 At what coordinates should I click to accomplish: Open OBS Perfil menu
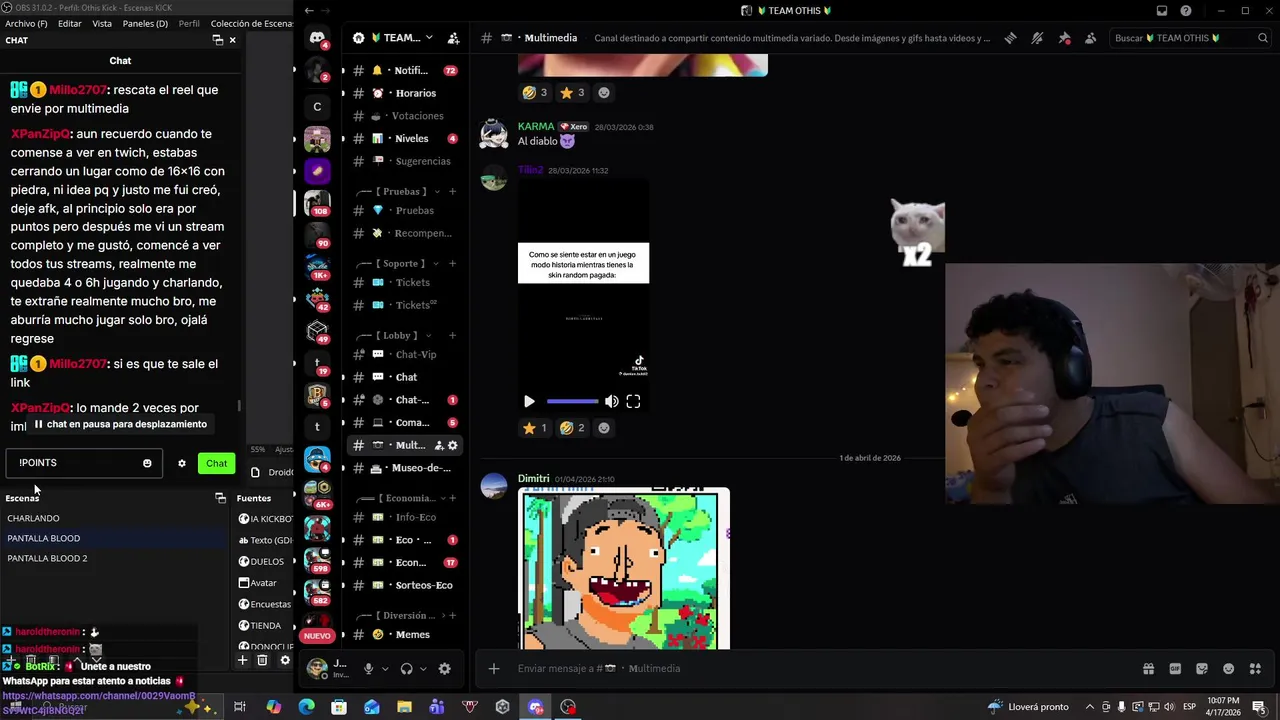(x=189, y=23)
